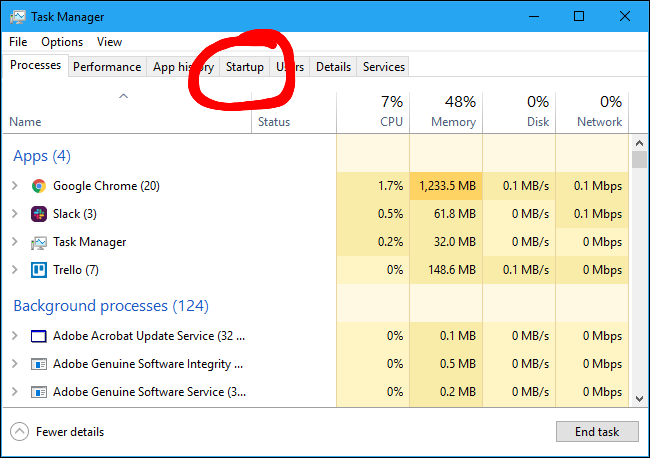Click the Trello app icon
This screenshot has width=650, height=458.
click(39, 270)
